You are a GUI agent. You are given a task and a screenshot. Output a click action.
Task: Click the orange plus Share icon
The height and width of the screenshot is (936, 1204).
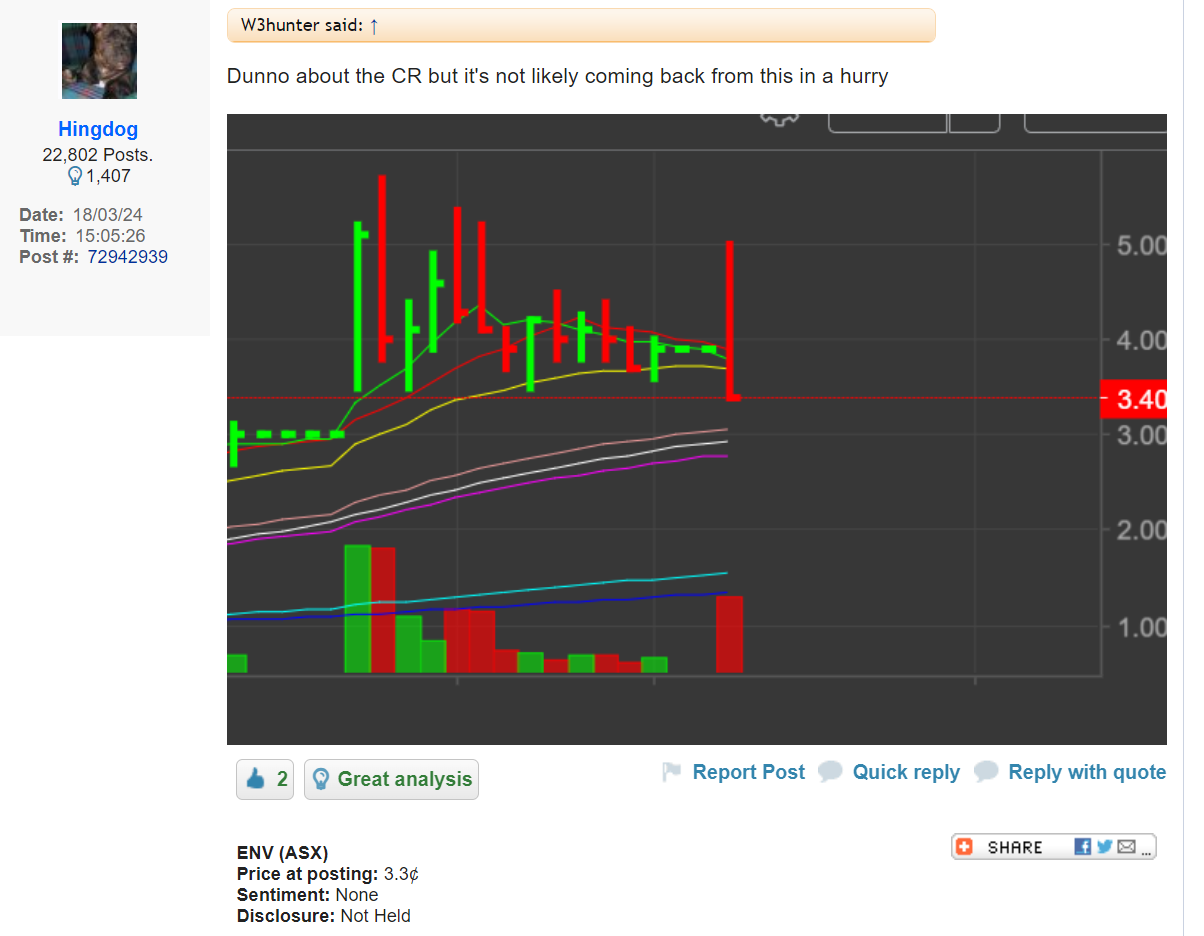tap(964, 847)
